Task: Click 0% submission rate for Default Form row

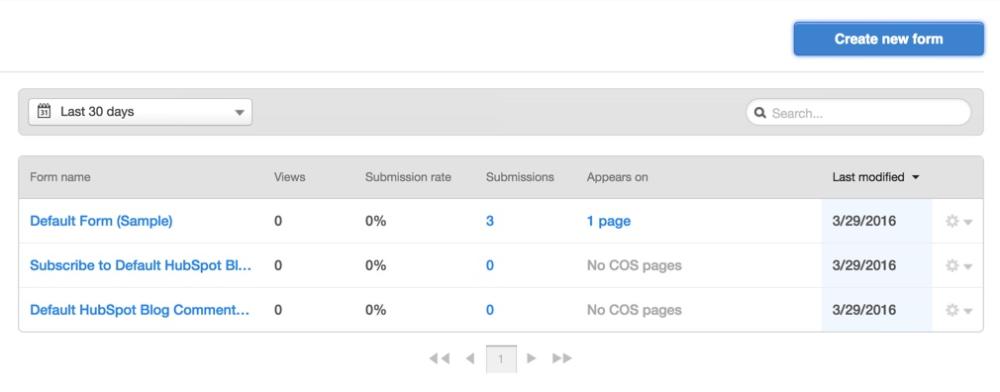Action: [x=376, y=221]
